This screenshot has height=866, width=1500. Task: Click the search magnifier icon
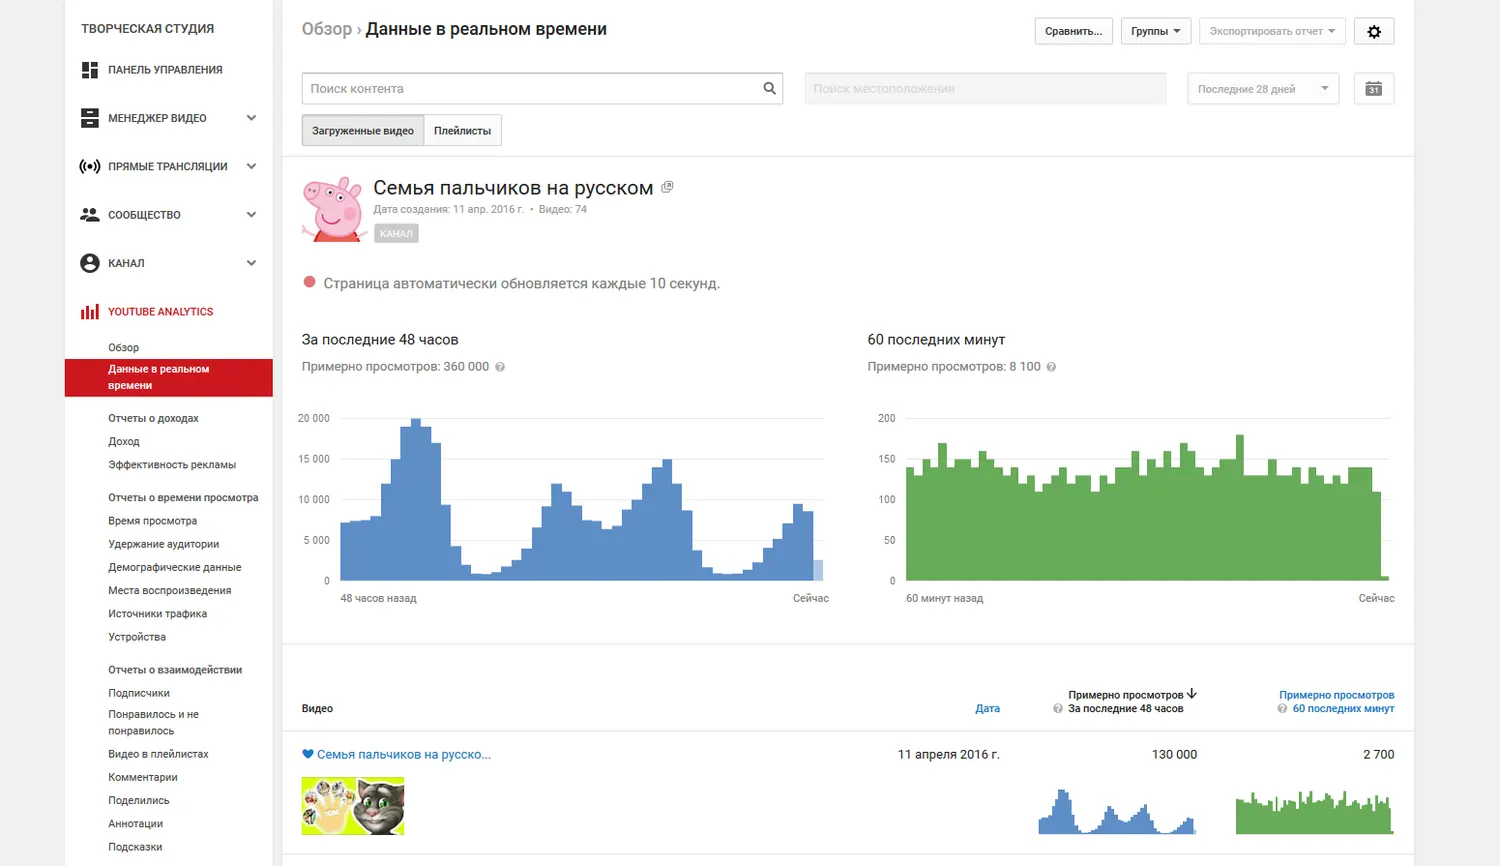coord(769,88)
